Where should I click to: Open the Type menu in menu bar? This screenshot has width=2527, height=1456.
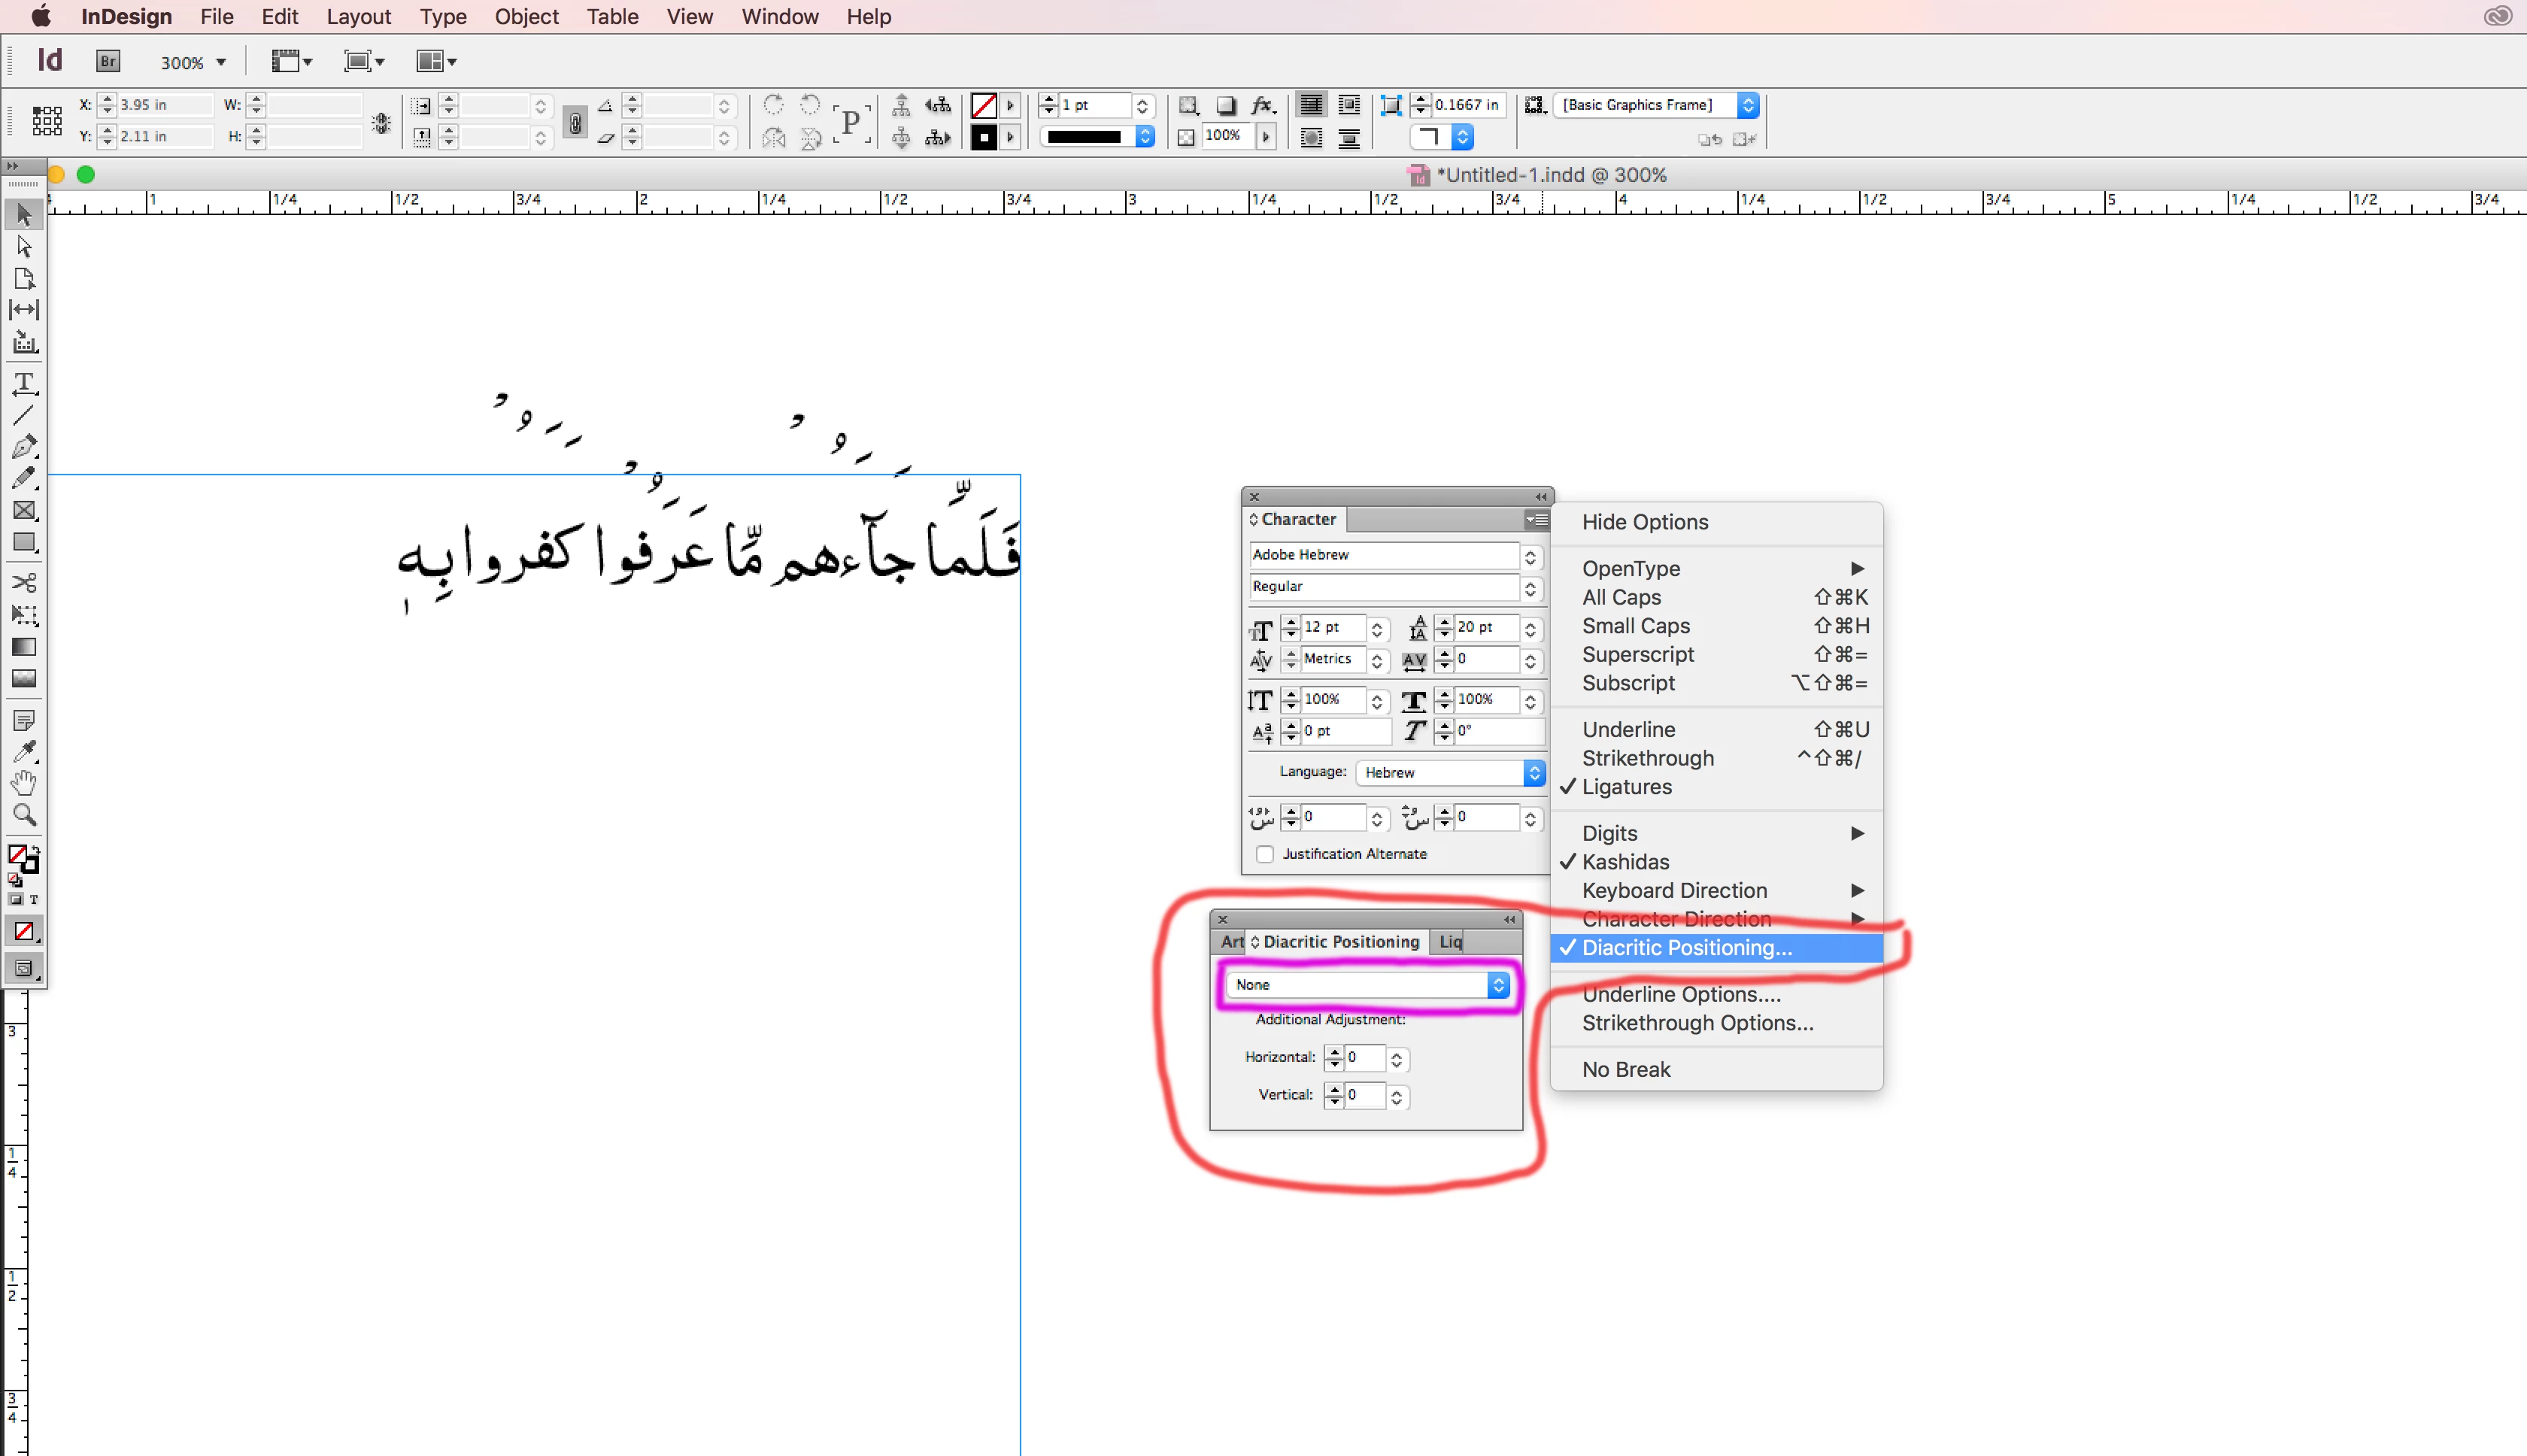tap(443, 17)
